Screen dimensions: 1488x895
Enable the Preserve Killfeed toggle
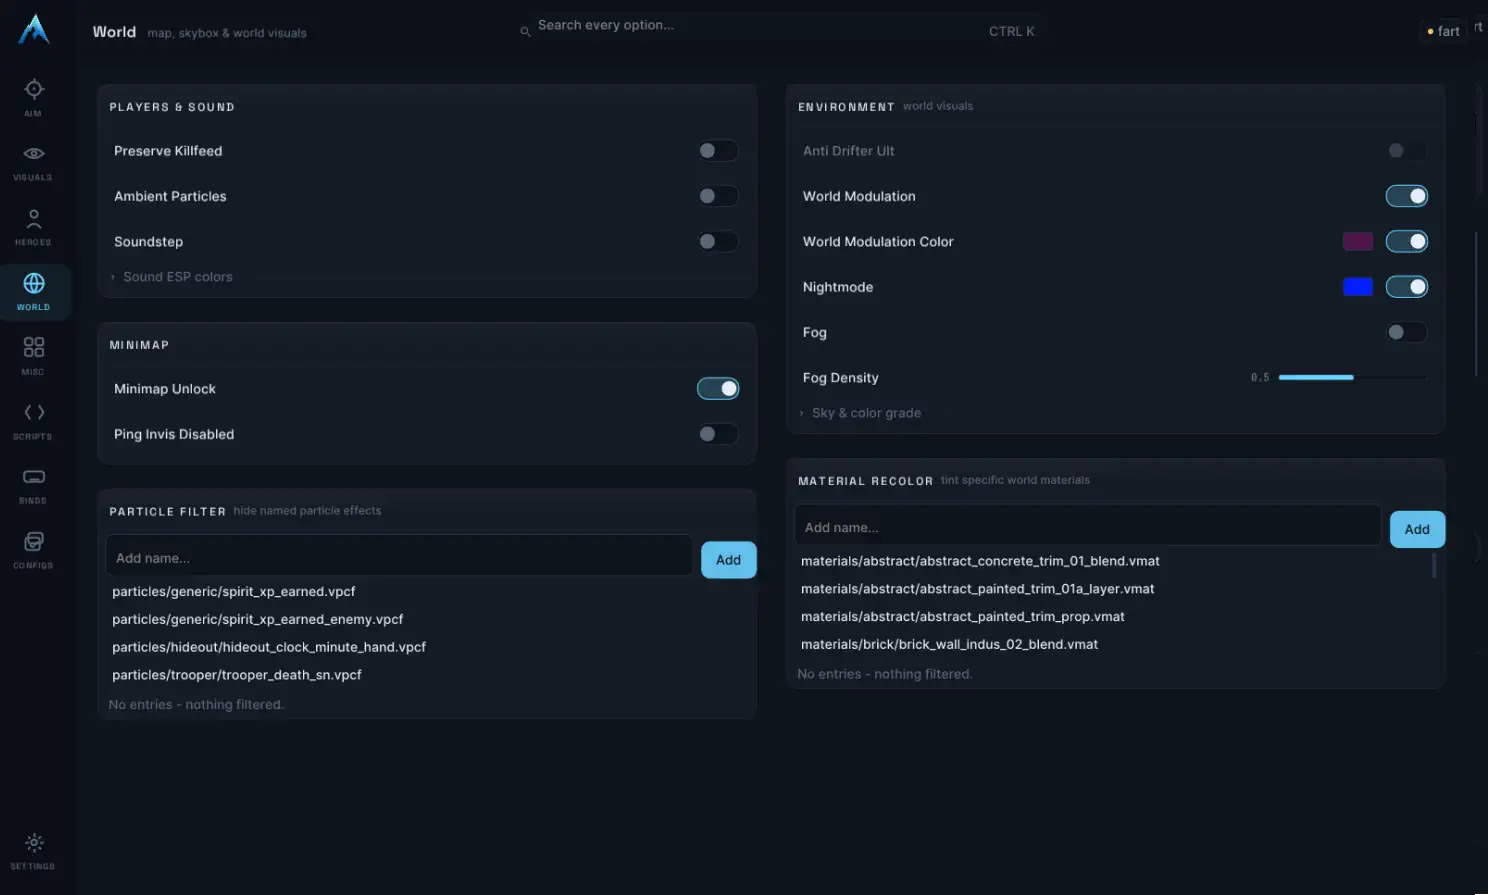click(x=718, y=151)
